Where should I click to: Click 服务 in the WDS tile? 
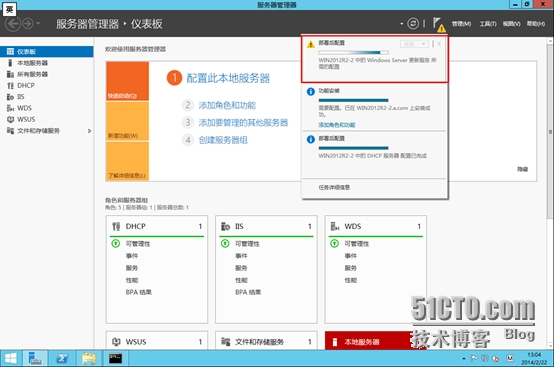(351, 268)
